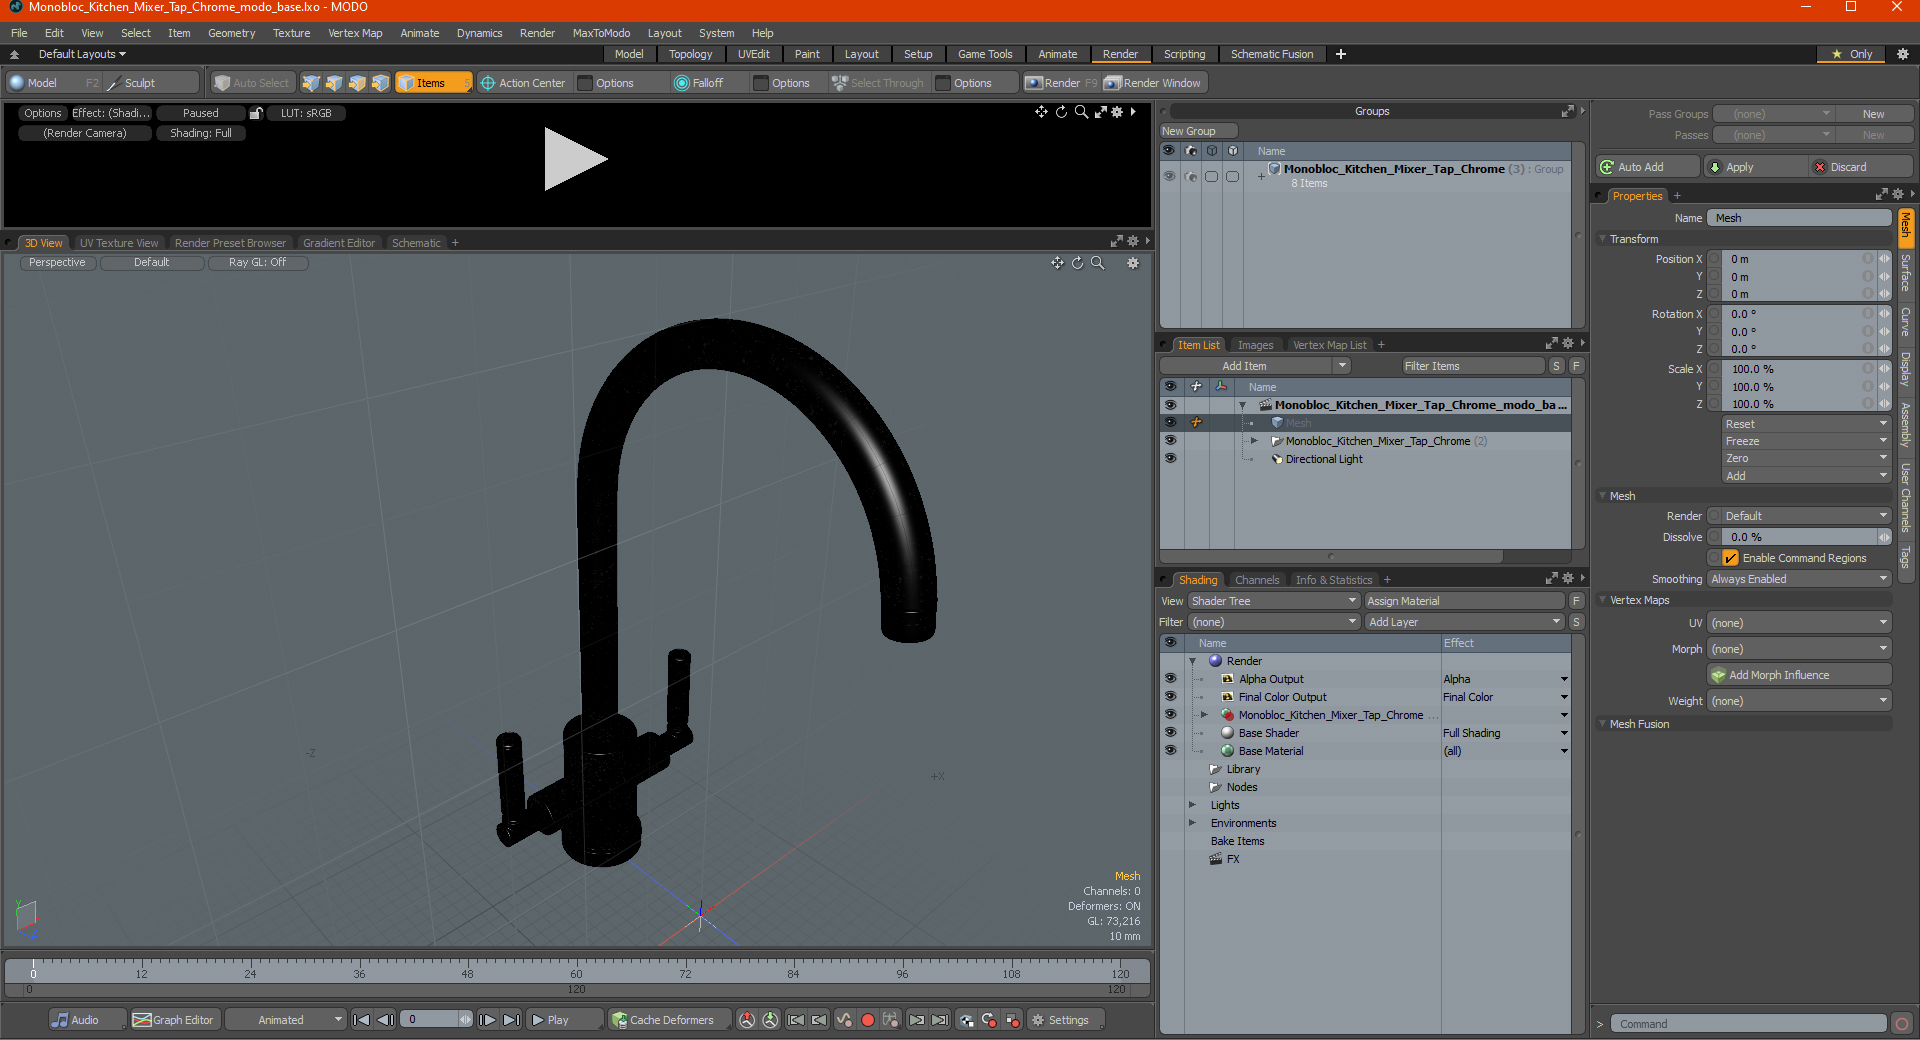Click the Assign Material button
The image size is (1920, 1040).
[1464, 601]
